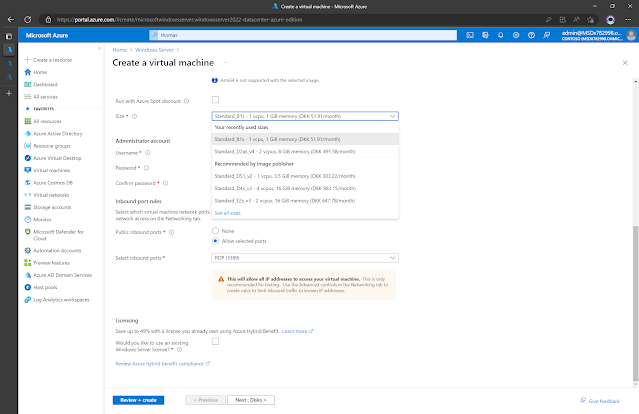
Task: Click See all sizes link
Action: point(227,213)
